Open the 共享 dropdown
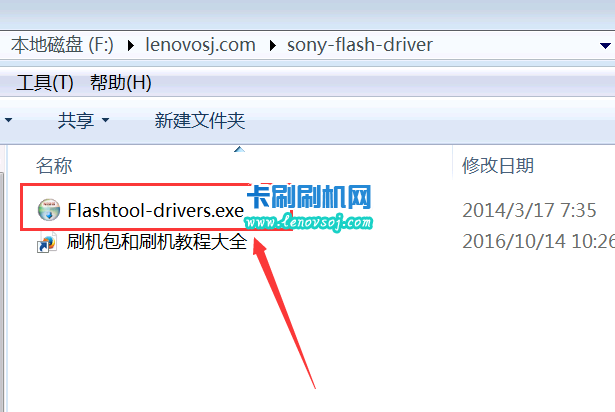615x412 pixels. 83,120
